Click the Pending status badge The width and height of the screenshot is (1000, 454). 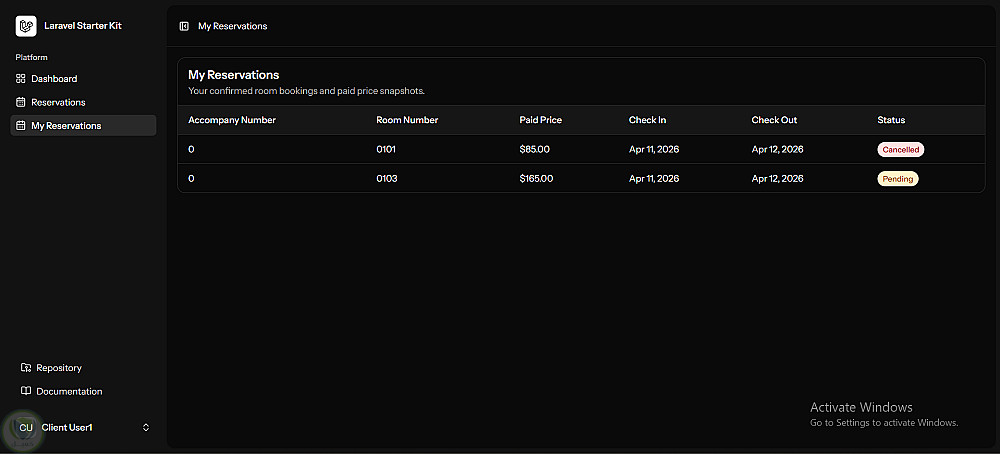tap(897, 179)
